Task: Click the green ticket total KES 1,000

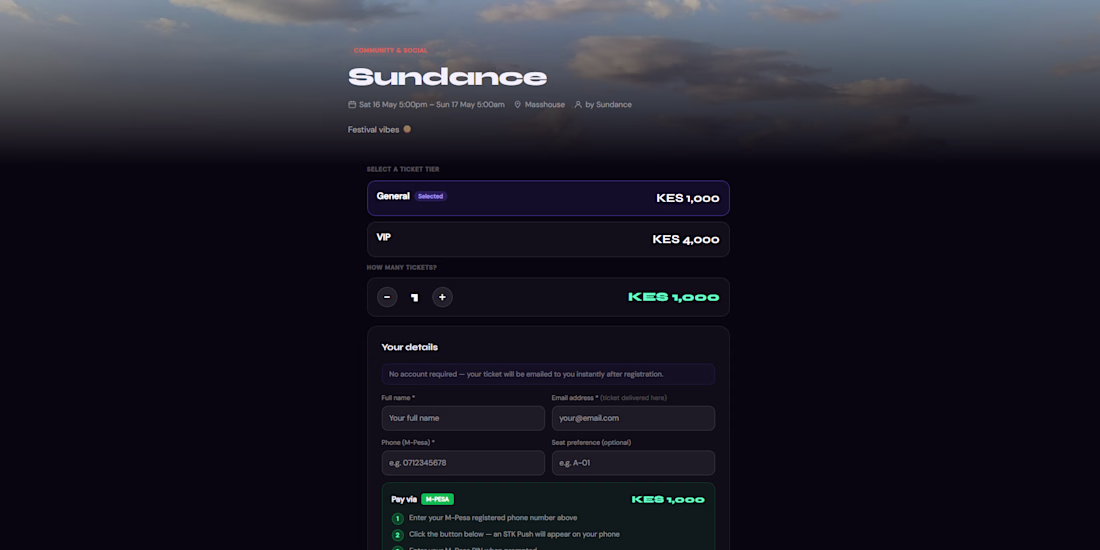Action: tap(673, 297)
